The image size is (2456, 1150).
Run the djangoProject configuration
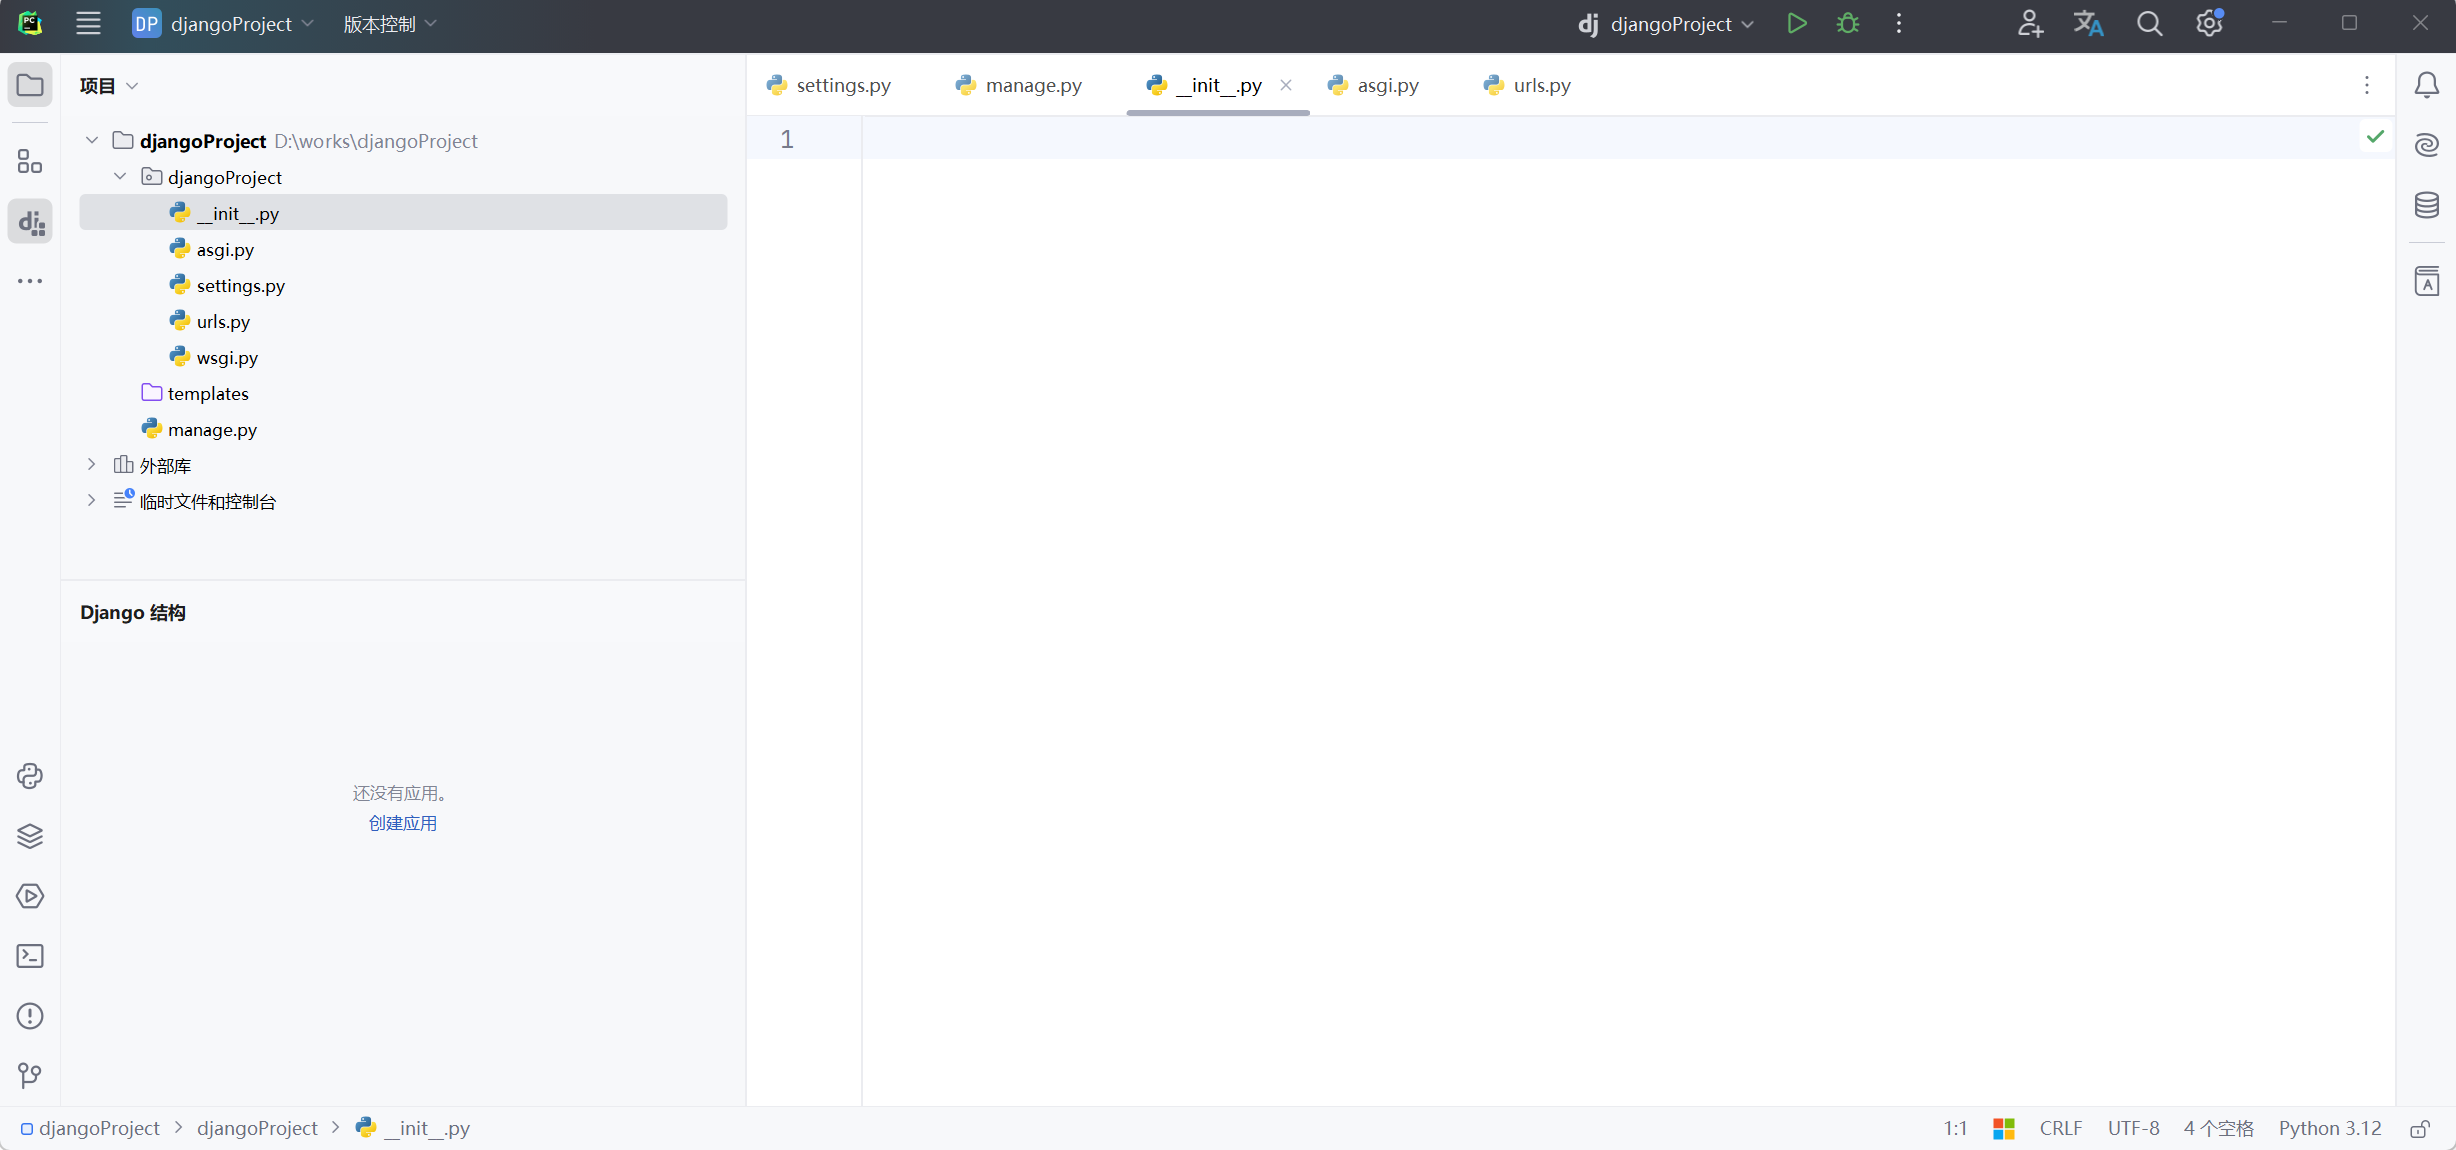point(1797,24)
